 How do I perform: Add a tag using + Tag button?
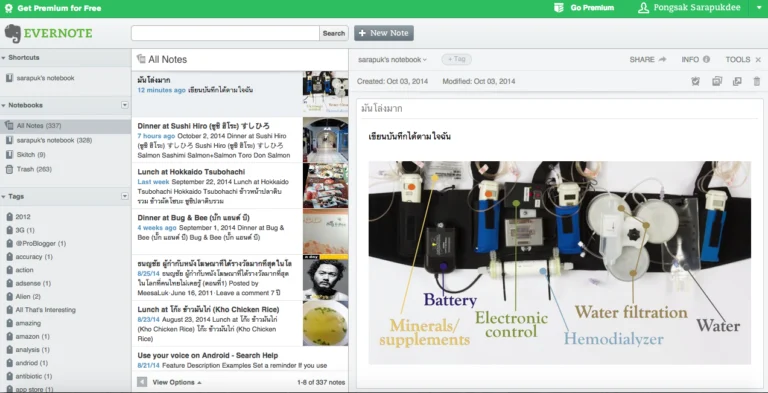pyautogui.click(x=456, y=59)
